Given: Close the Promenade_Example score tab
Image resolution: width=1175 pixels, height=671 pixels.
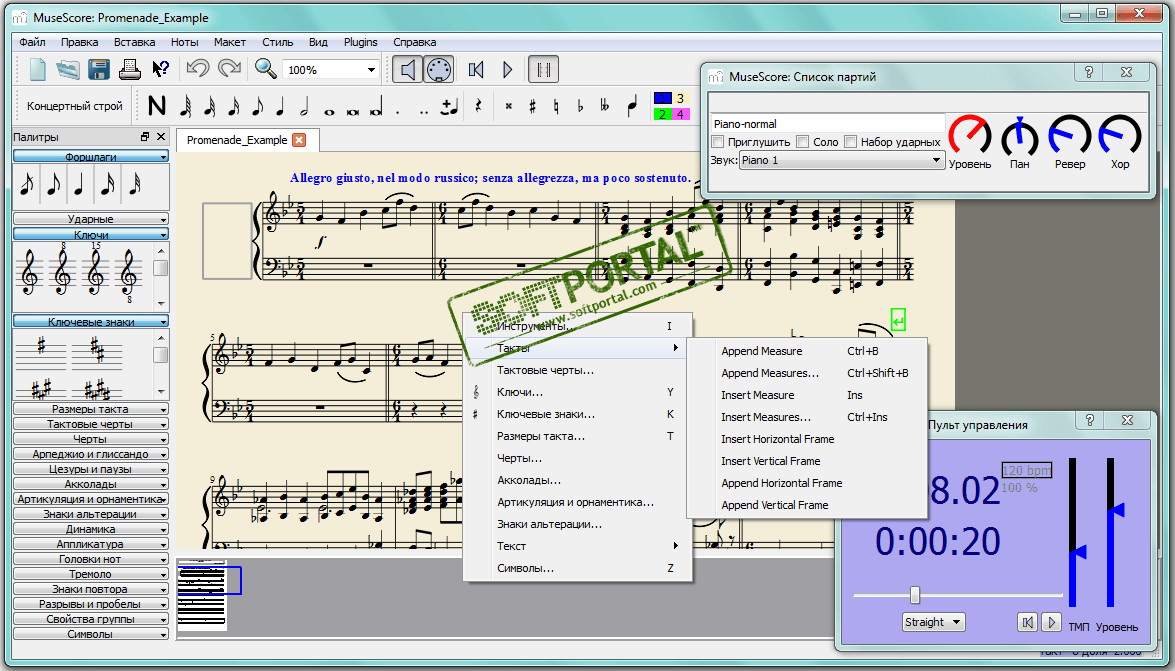Looking at the screenshot, I should pyautogui.click(x=298, y=140).
